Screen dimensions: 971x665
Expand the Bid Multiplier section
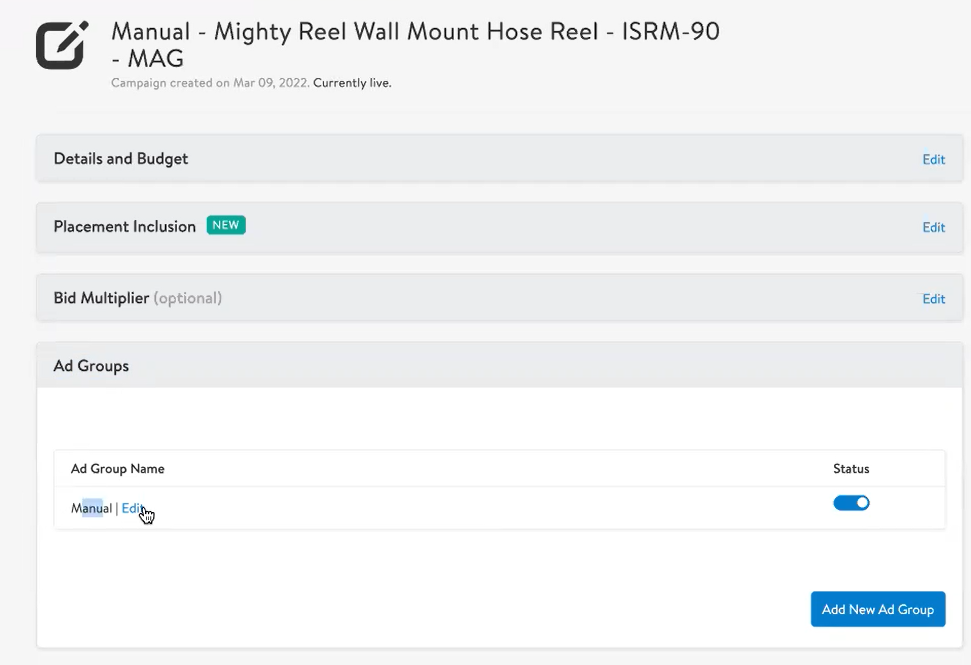pos(100,297)
